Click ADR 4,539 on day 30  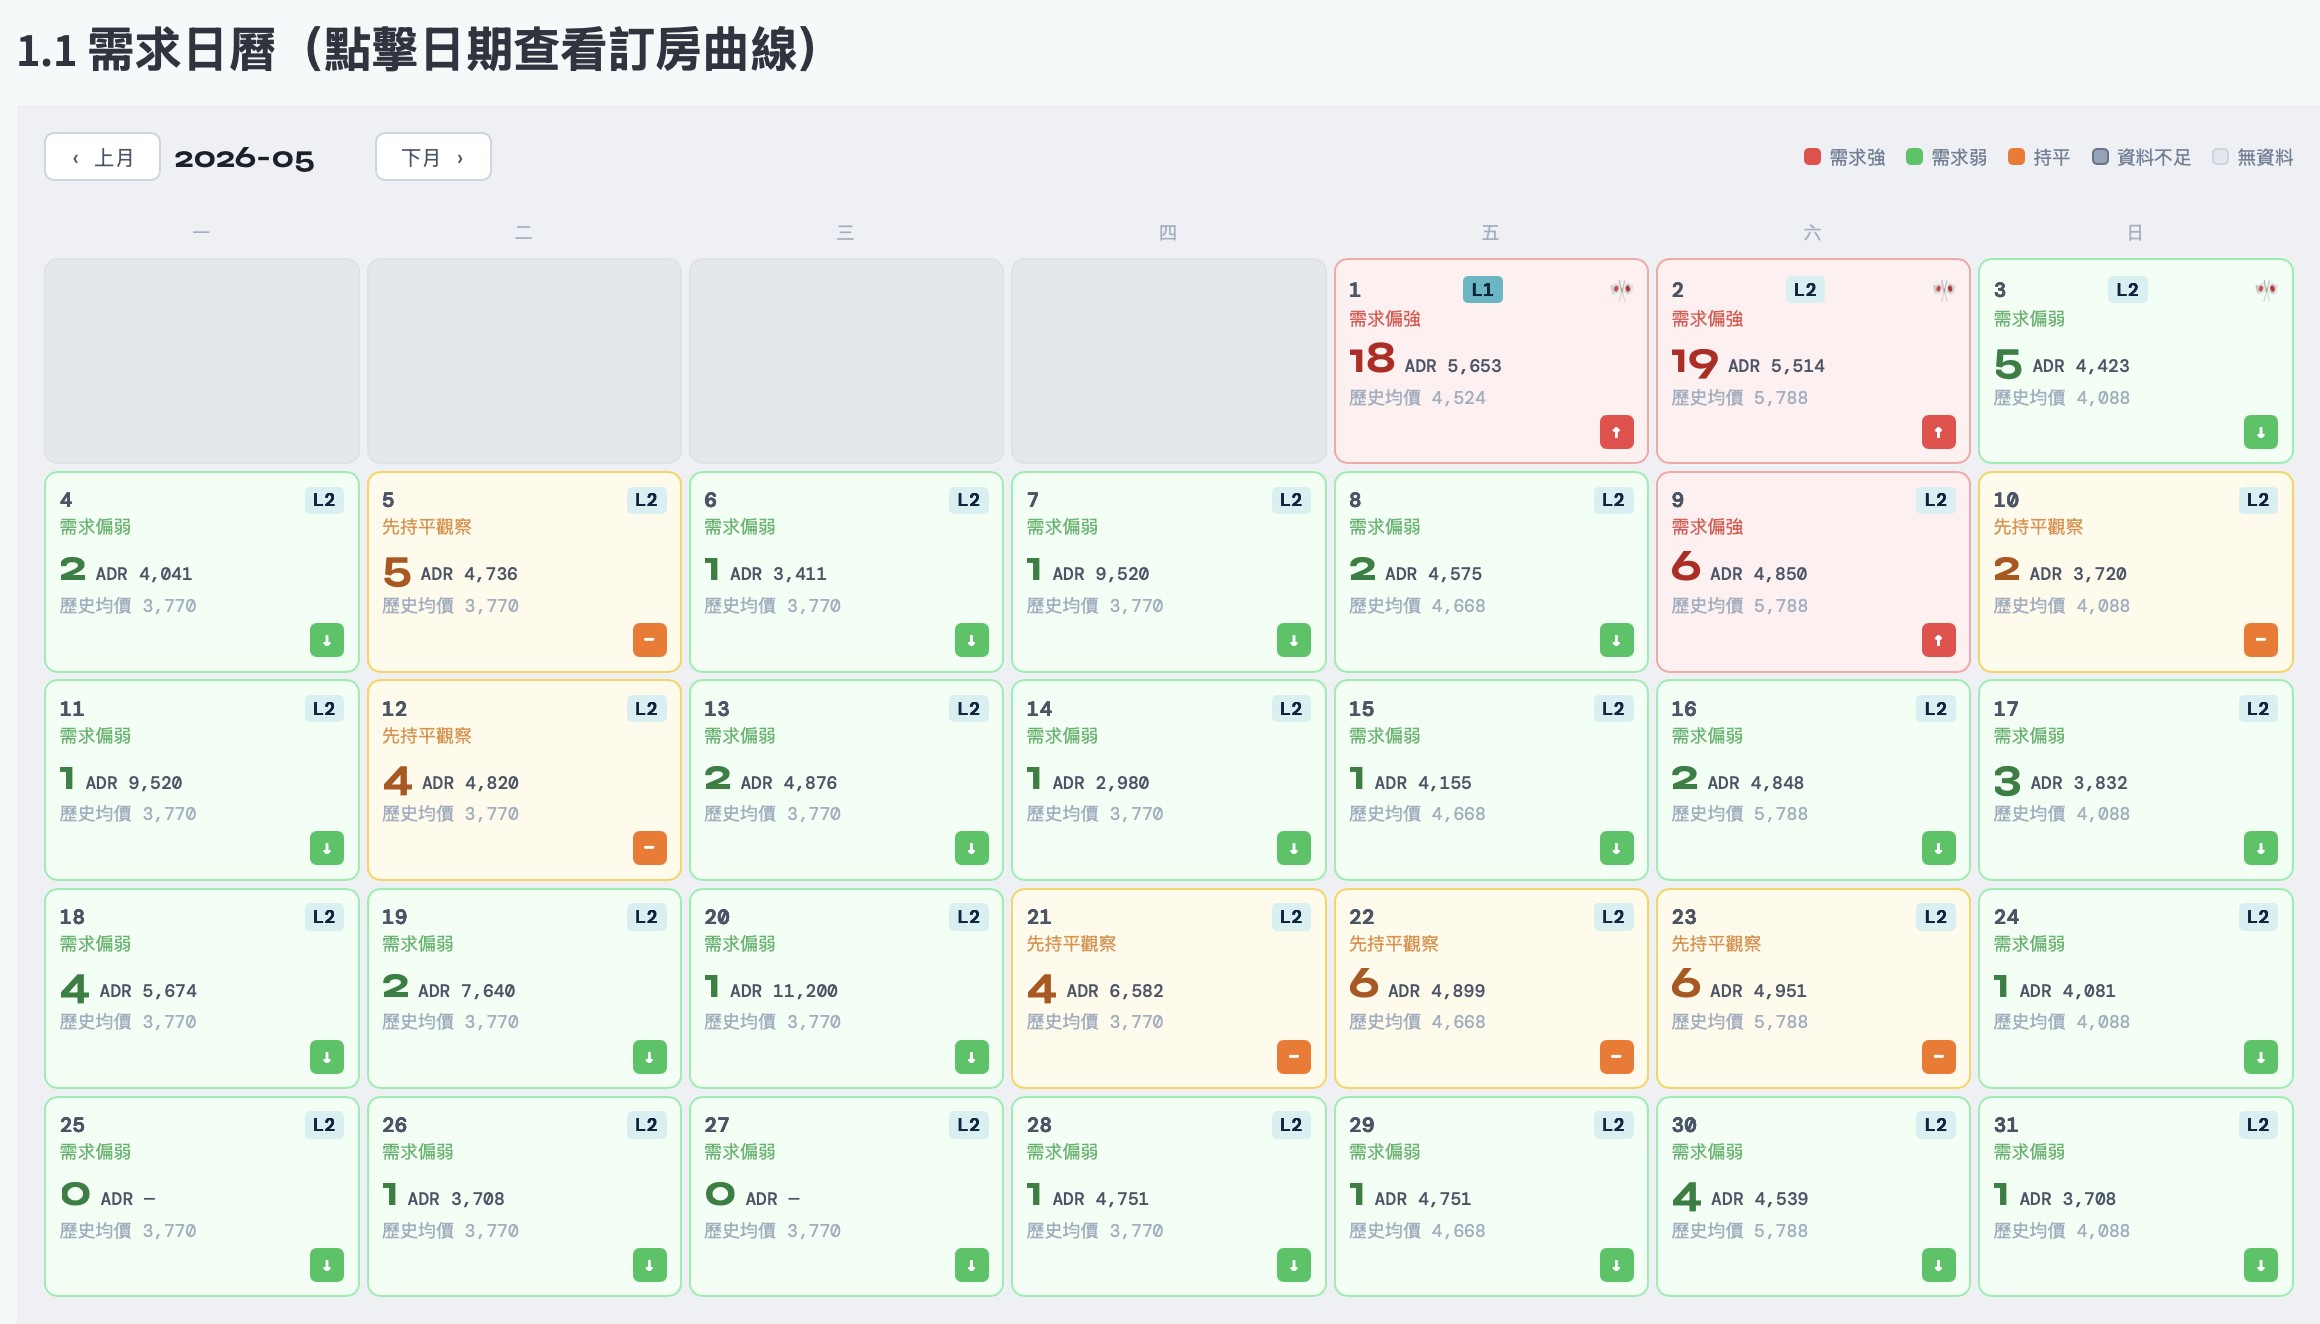click(1759, 1199)
